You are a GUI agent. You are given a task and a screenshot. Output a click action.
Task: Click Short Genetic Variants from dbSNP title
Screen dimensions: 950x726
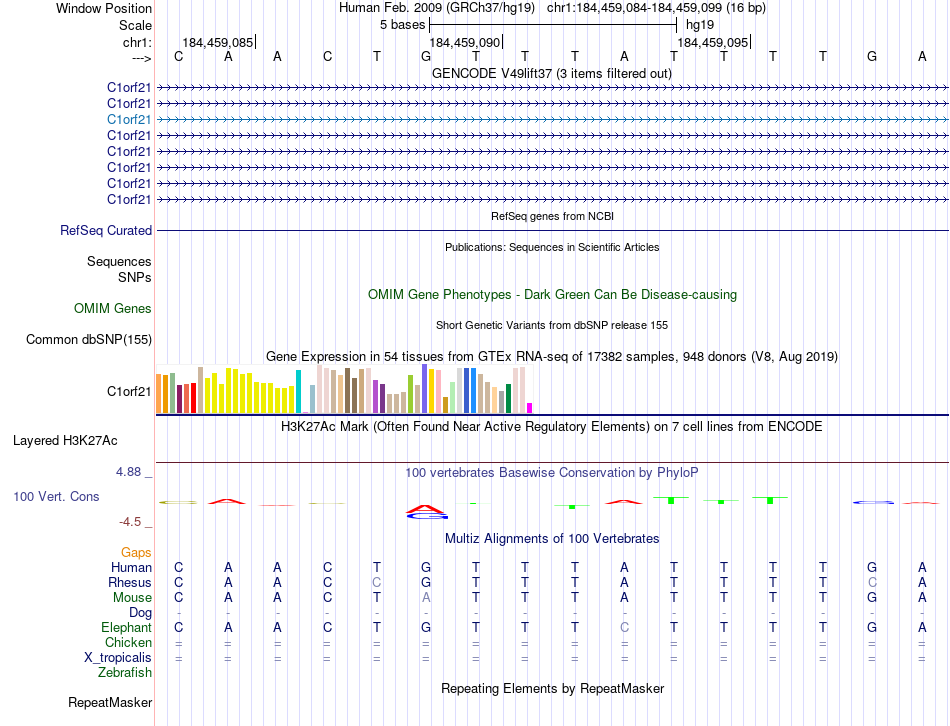coord(552,325)
